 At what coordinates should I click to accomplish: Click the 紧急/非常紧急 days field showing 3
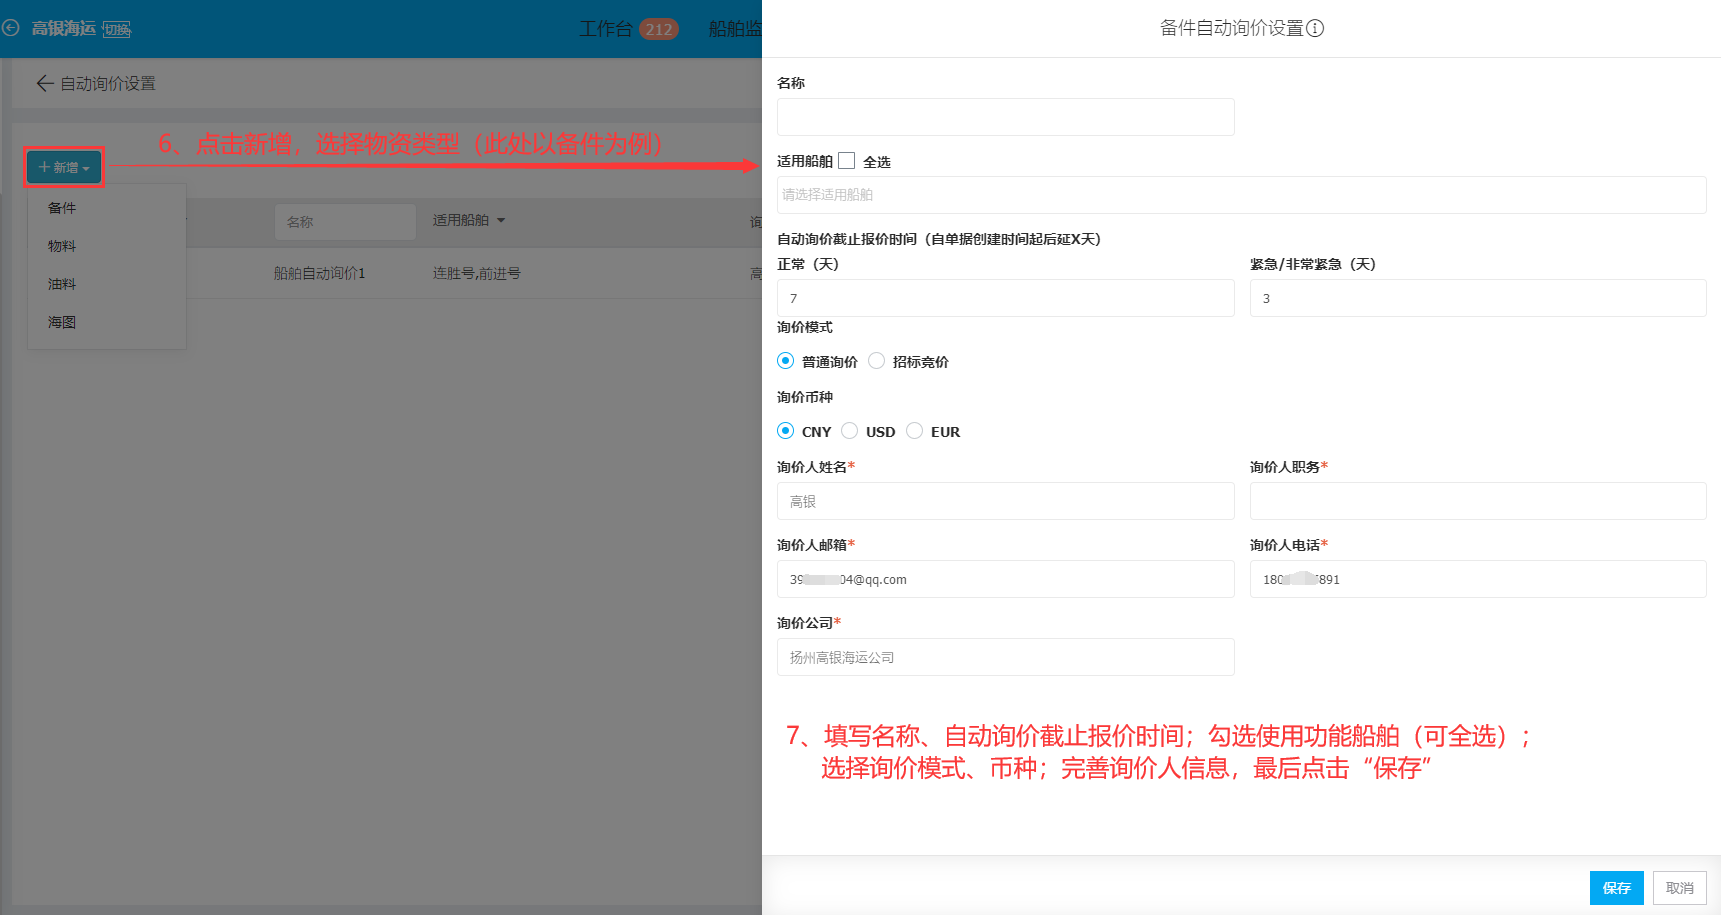pyautogui.click(x=1478, y=298)
